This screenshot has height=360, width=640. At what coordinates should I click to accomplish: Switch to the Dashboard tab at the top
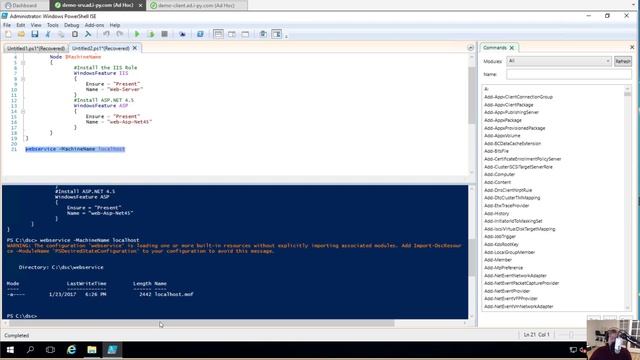[x=24, y=5]
